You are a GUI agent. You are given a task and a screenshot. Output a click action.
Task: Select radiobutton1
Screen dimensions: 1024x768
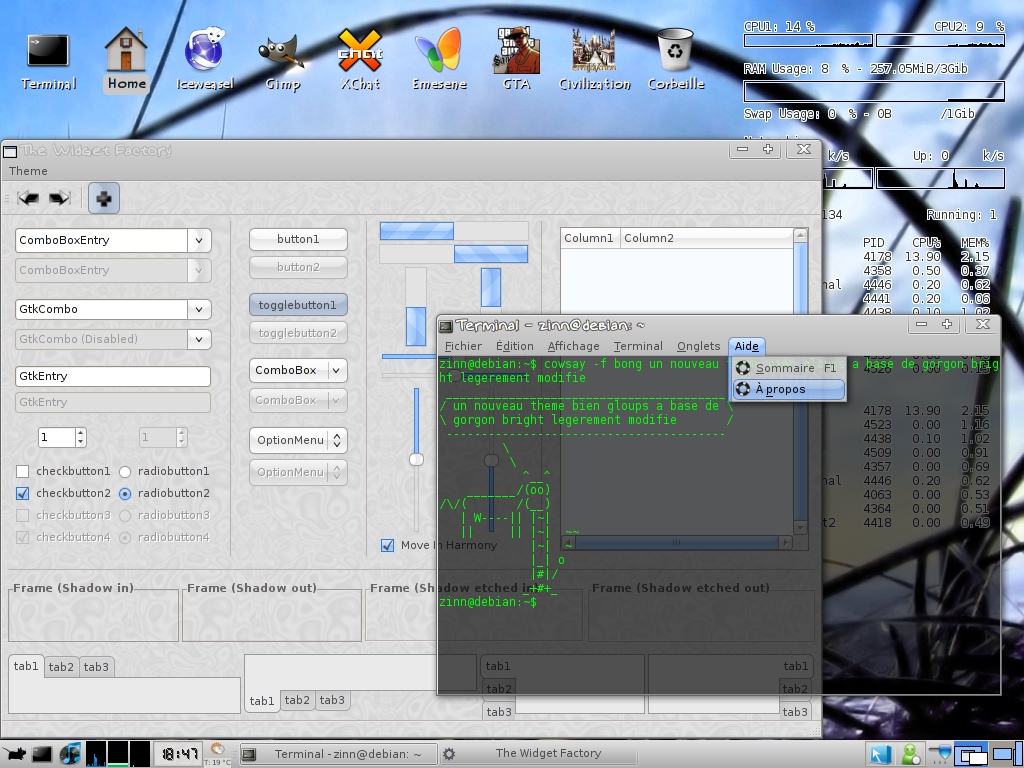[x=125, y=472]
